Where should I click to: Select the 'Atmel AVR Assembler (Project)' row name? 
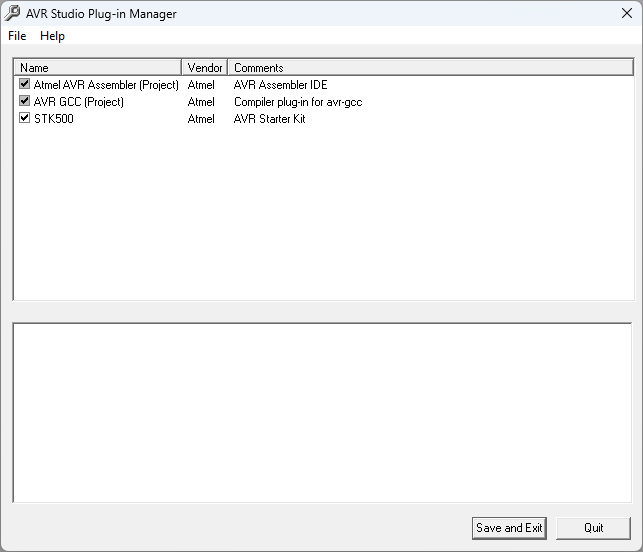[106, 85]
